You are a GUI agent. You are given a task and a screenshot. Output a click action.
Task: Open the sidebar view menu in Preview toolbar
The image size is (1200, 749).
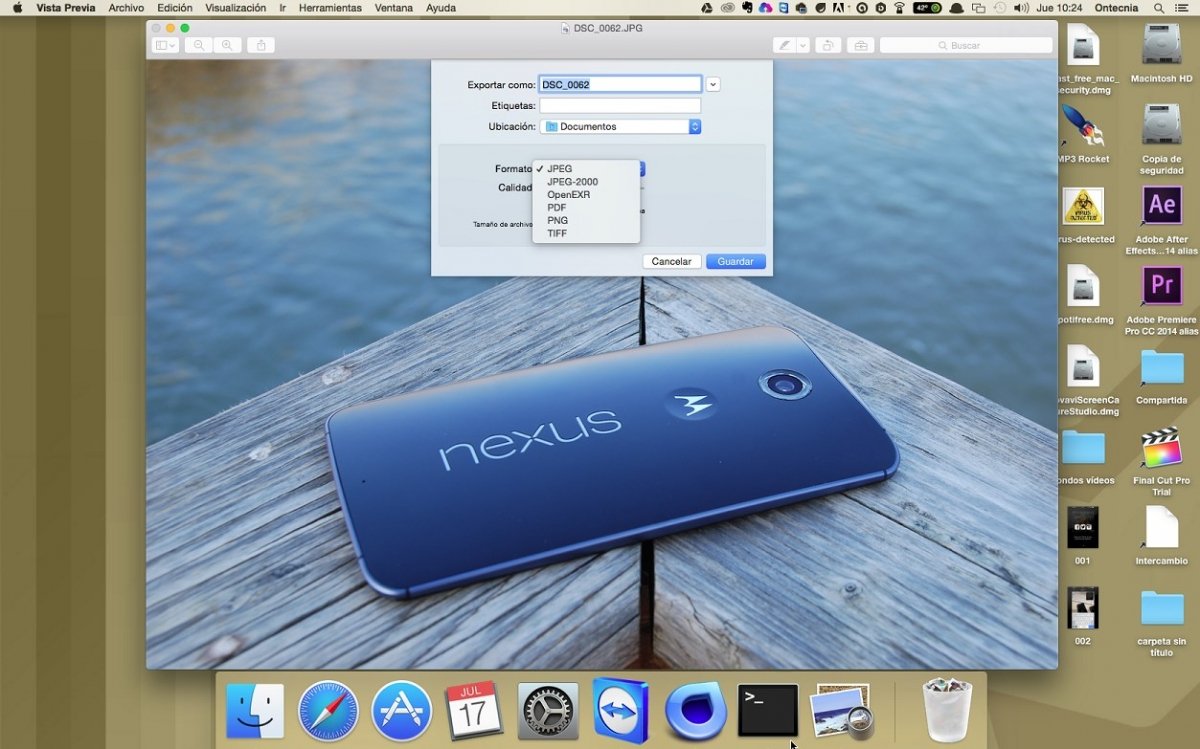pyautogui.click(x=165, y=45)
